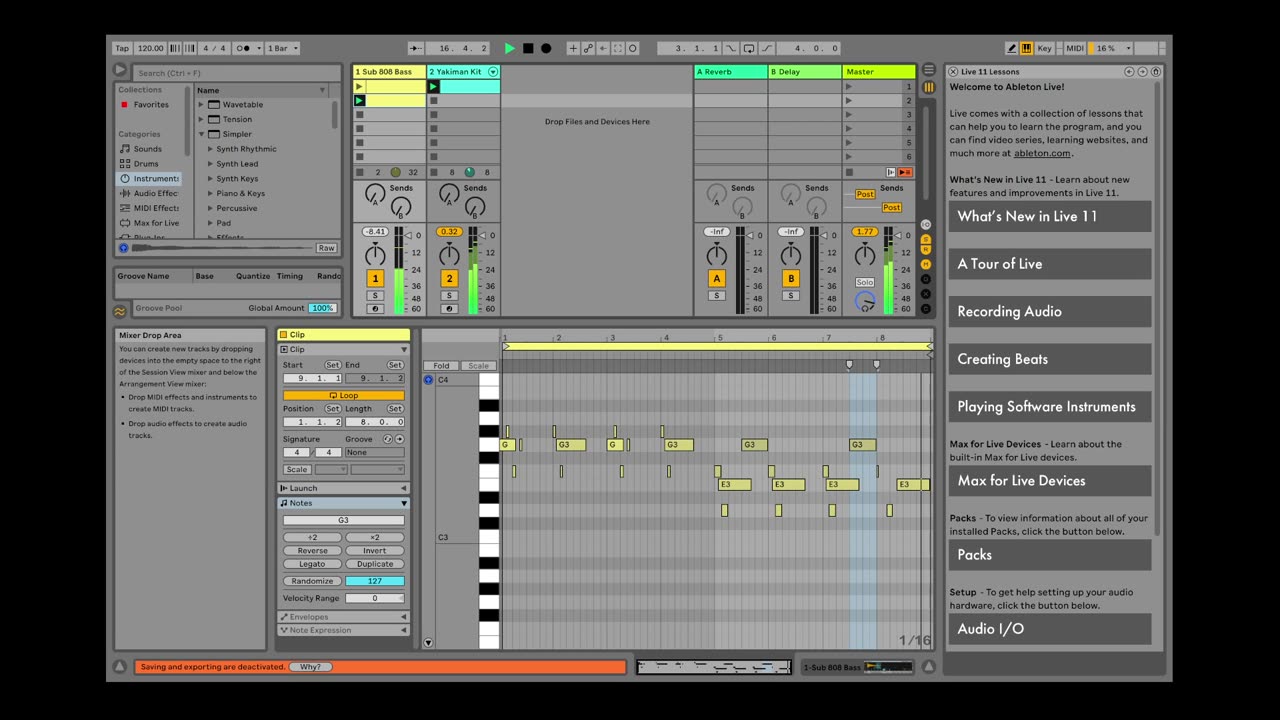Arm track 1 for recording

[375, 309]
